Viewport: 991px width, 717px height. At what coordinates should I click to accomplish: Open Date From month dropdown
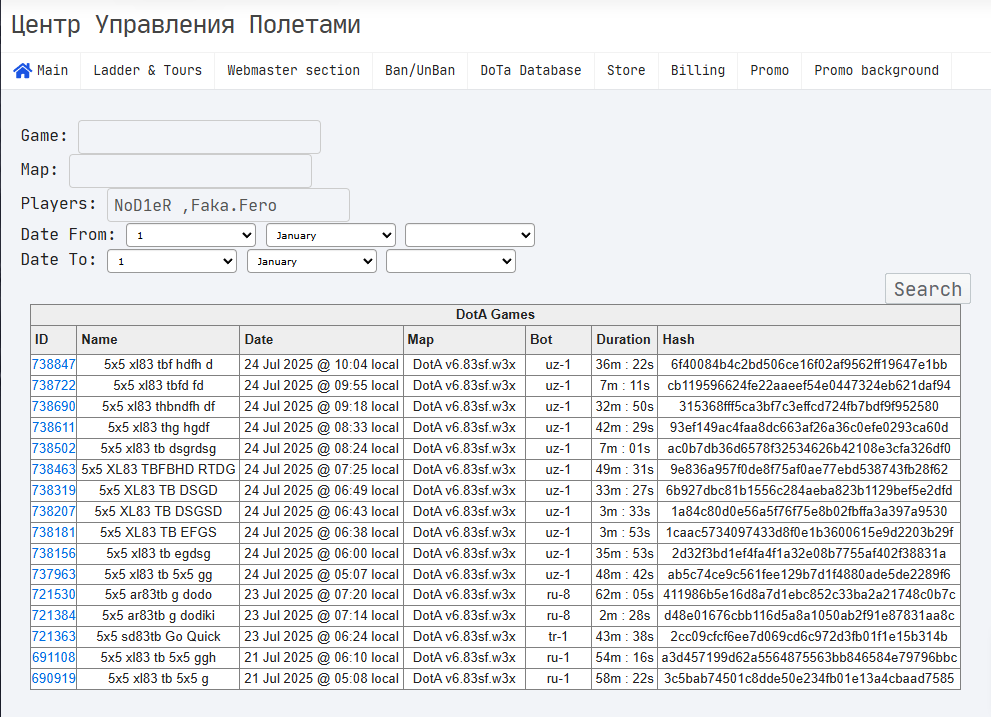pyautogui.click(x=331, y=235)
